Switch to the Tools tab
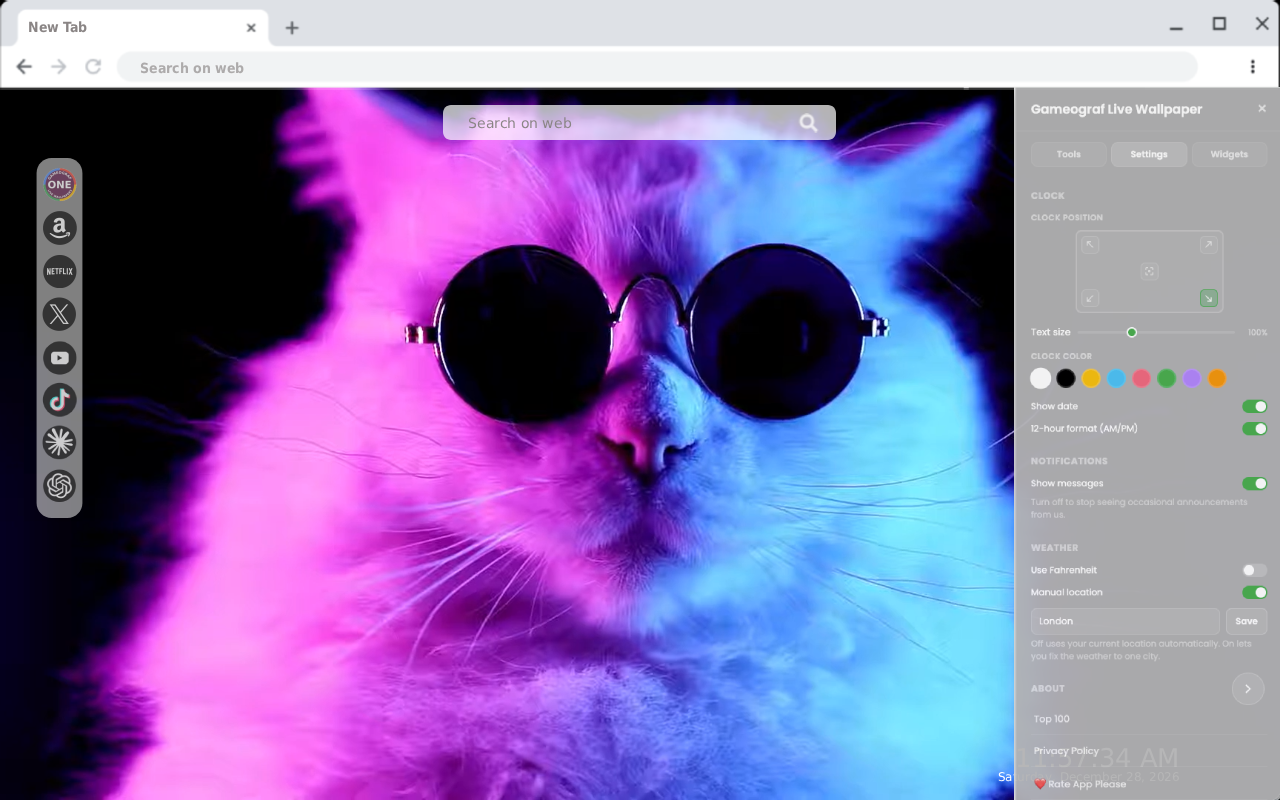Viewport: 1280px width, 800px height. point(1069,154)
